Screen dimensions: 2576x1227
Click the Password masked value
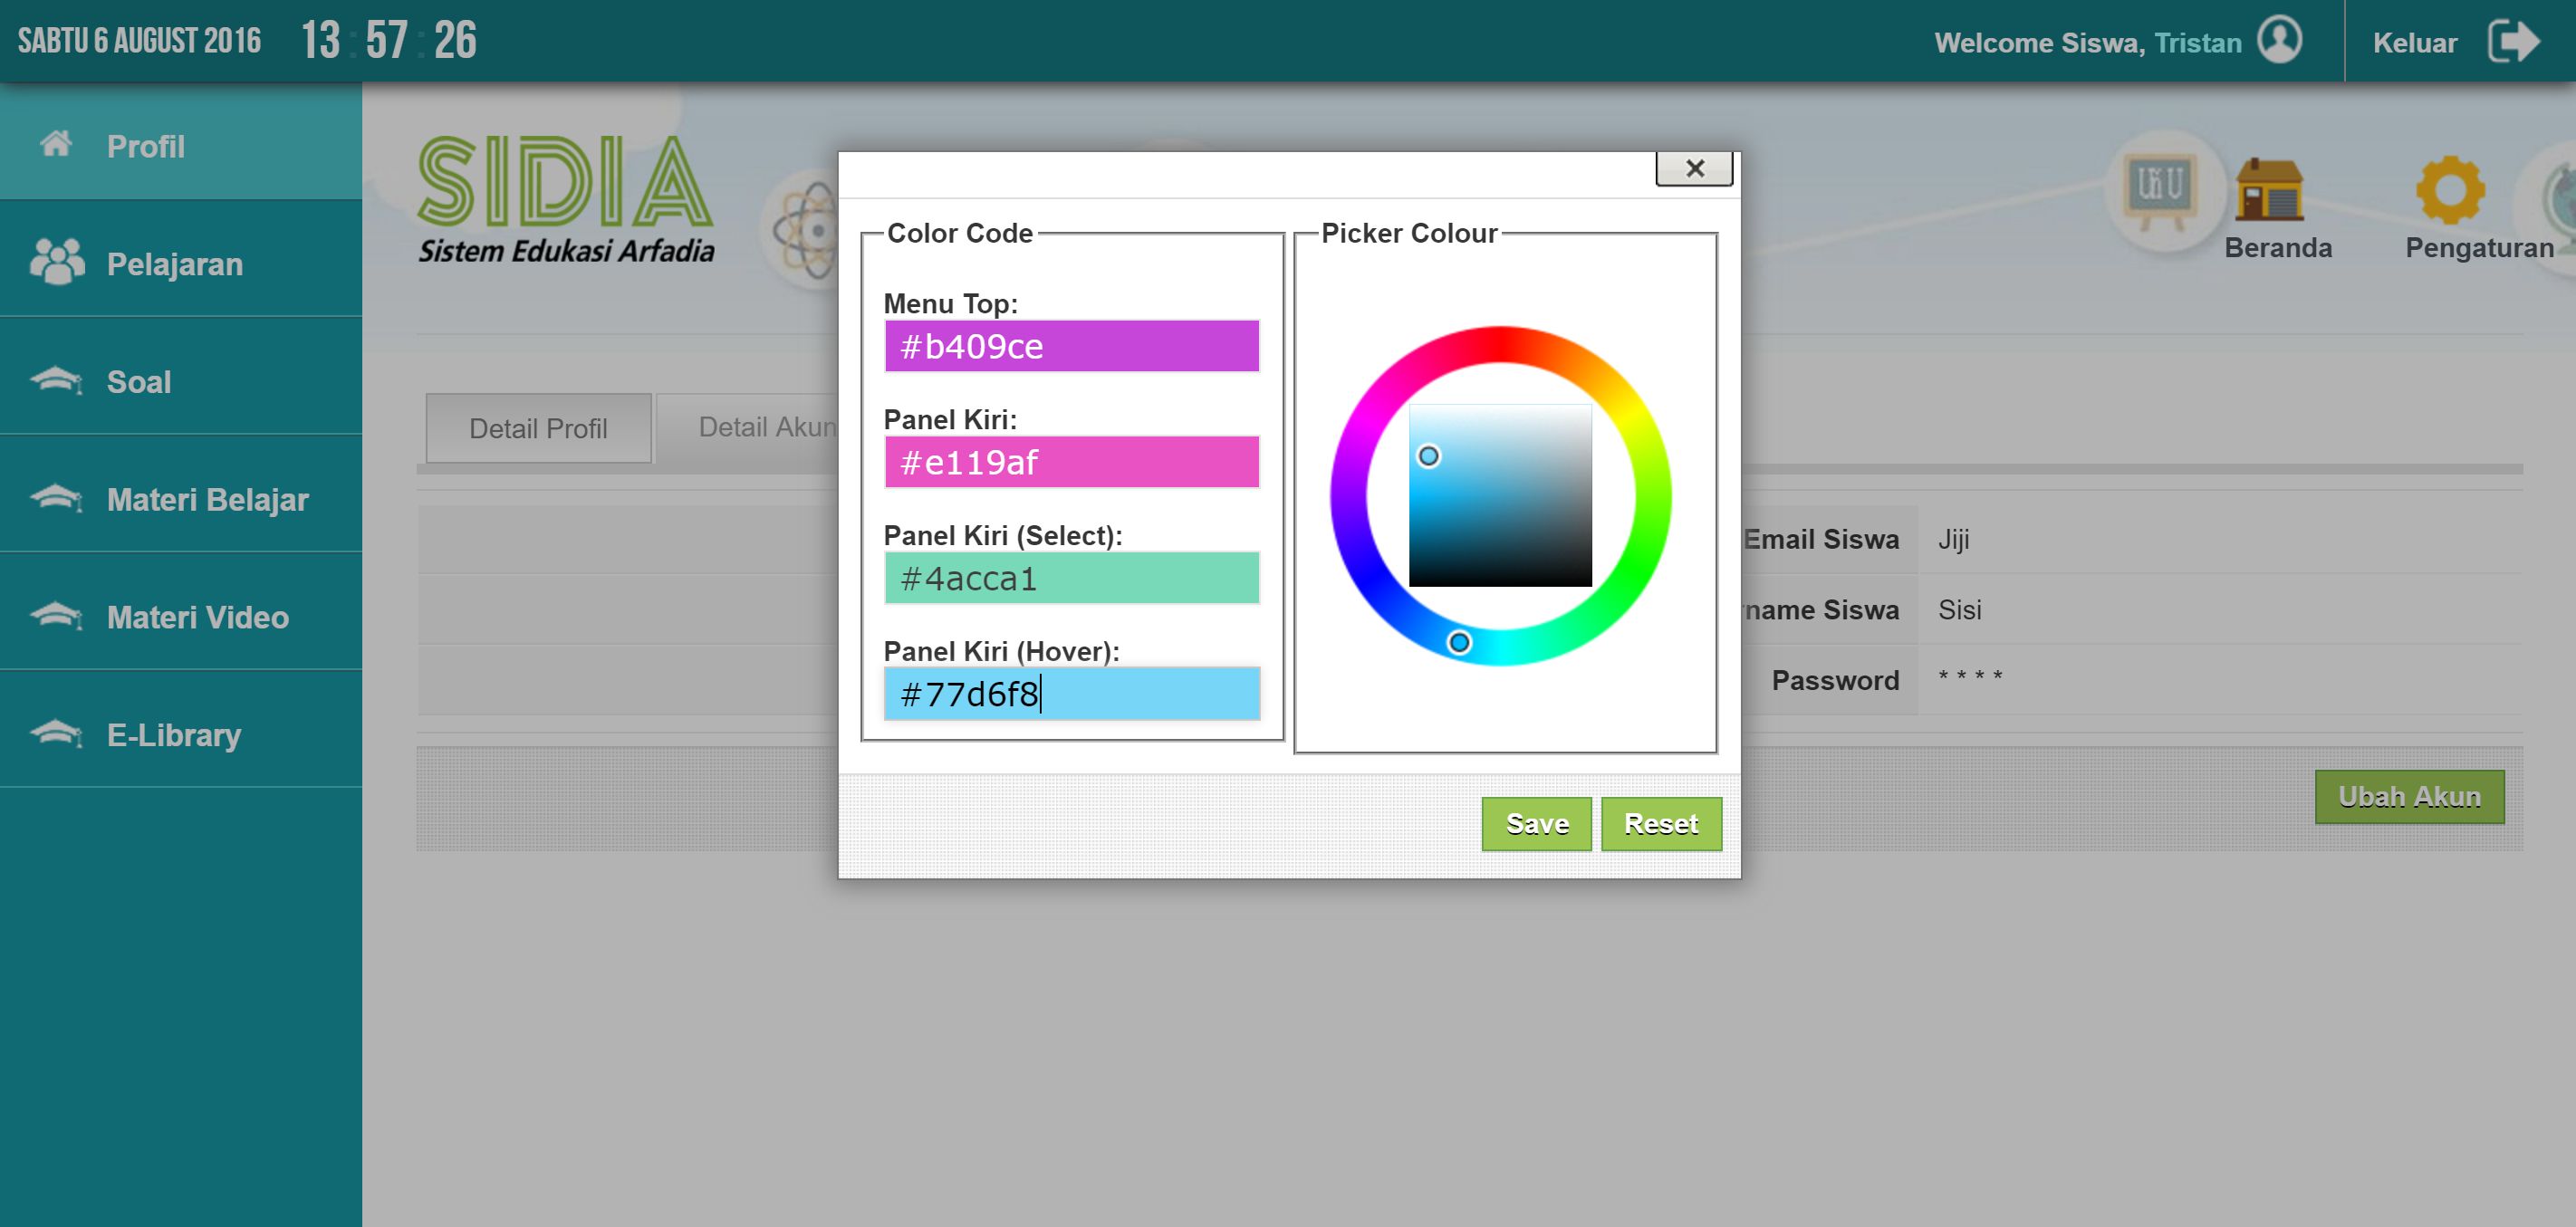[x=1970, y=677]
